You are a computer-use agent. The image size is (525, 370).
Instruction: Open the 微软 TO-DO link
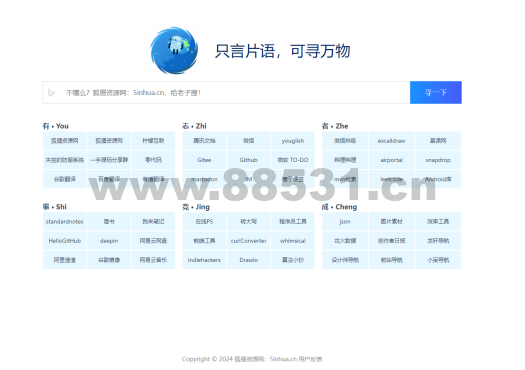[293, 160]
